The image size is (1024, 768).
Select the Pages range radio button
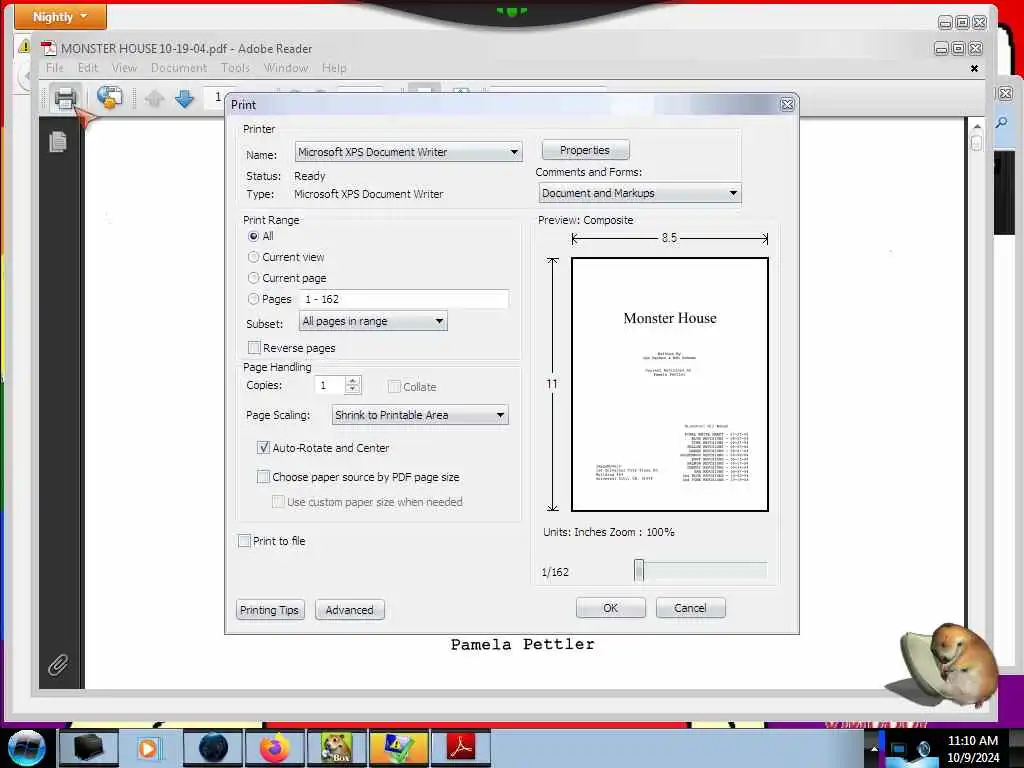(253, 299)
